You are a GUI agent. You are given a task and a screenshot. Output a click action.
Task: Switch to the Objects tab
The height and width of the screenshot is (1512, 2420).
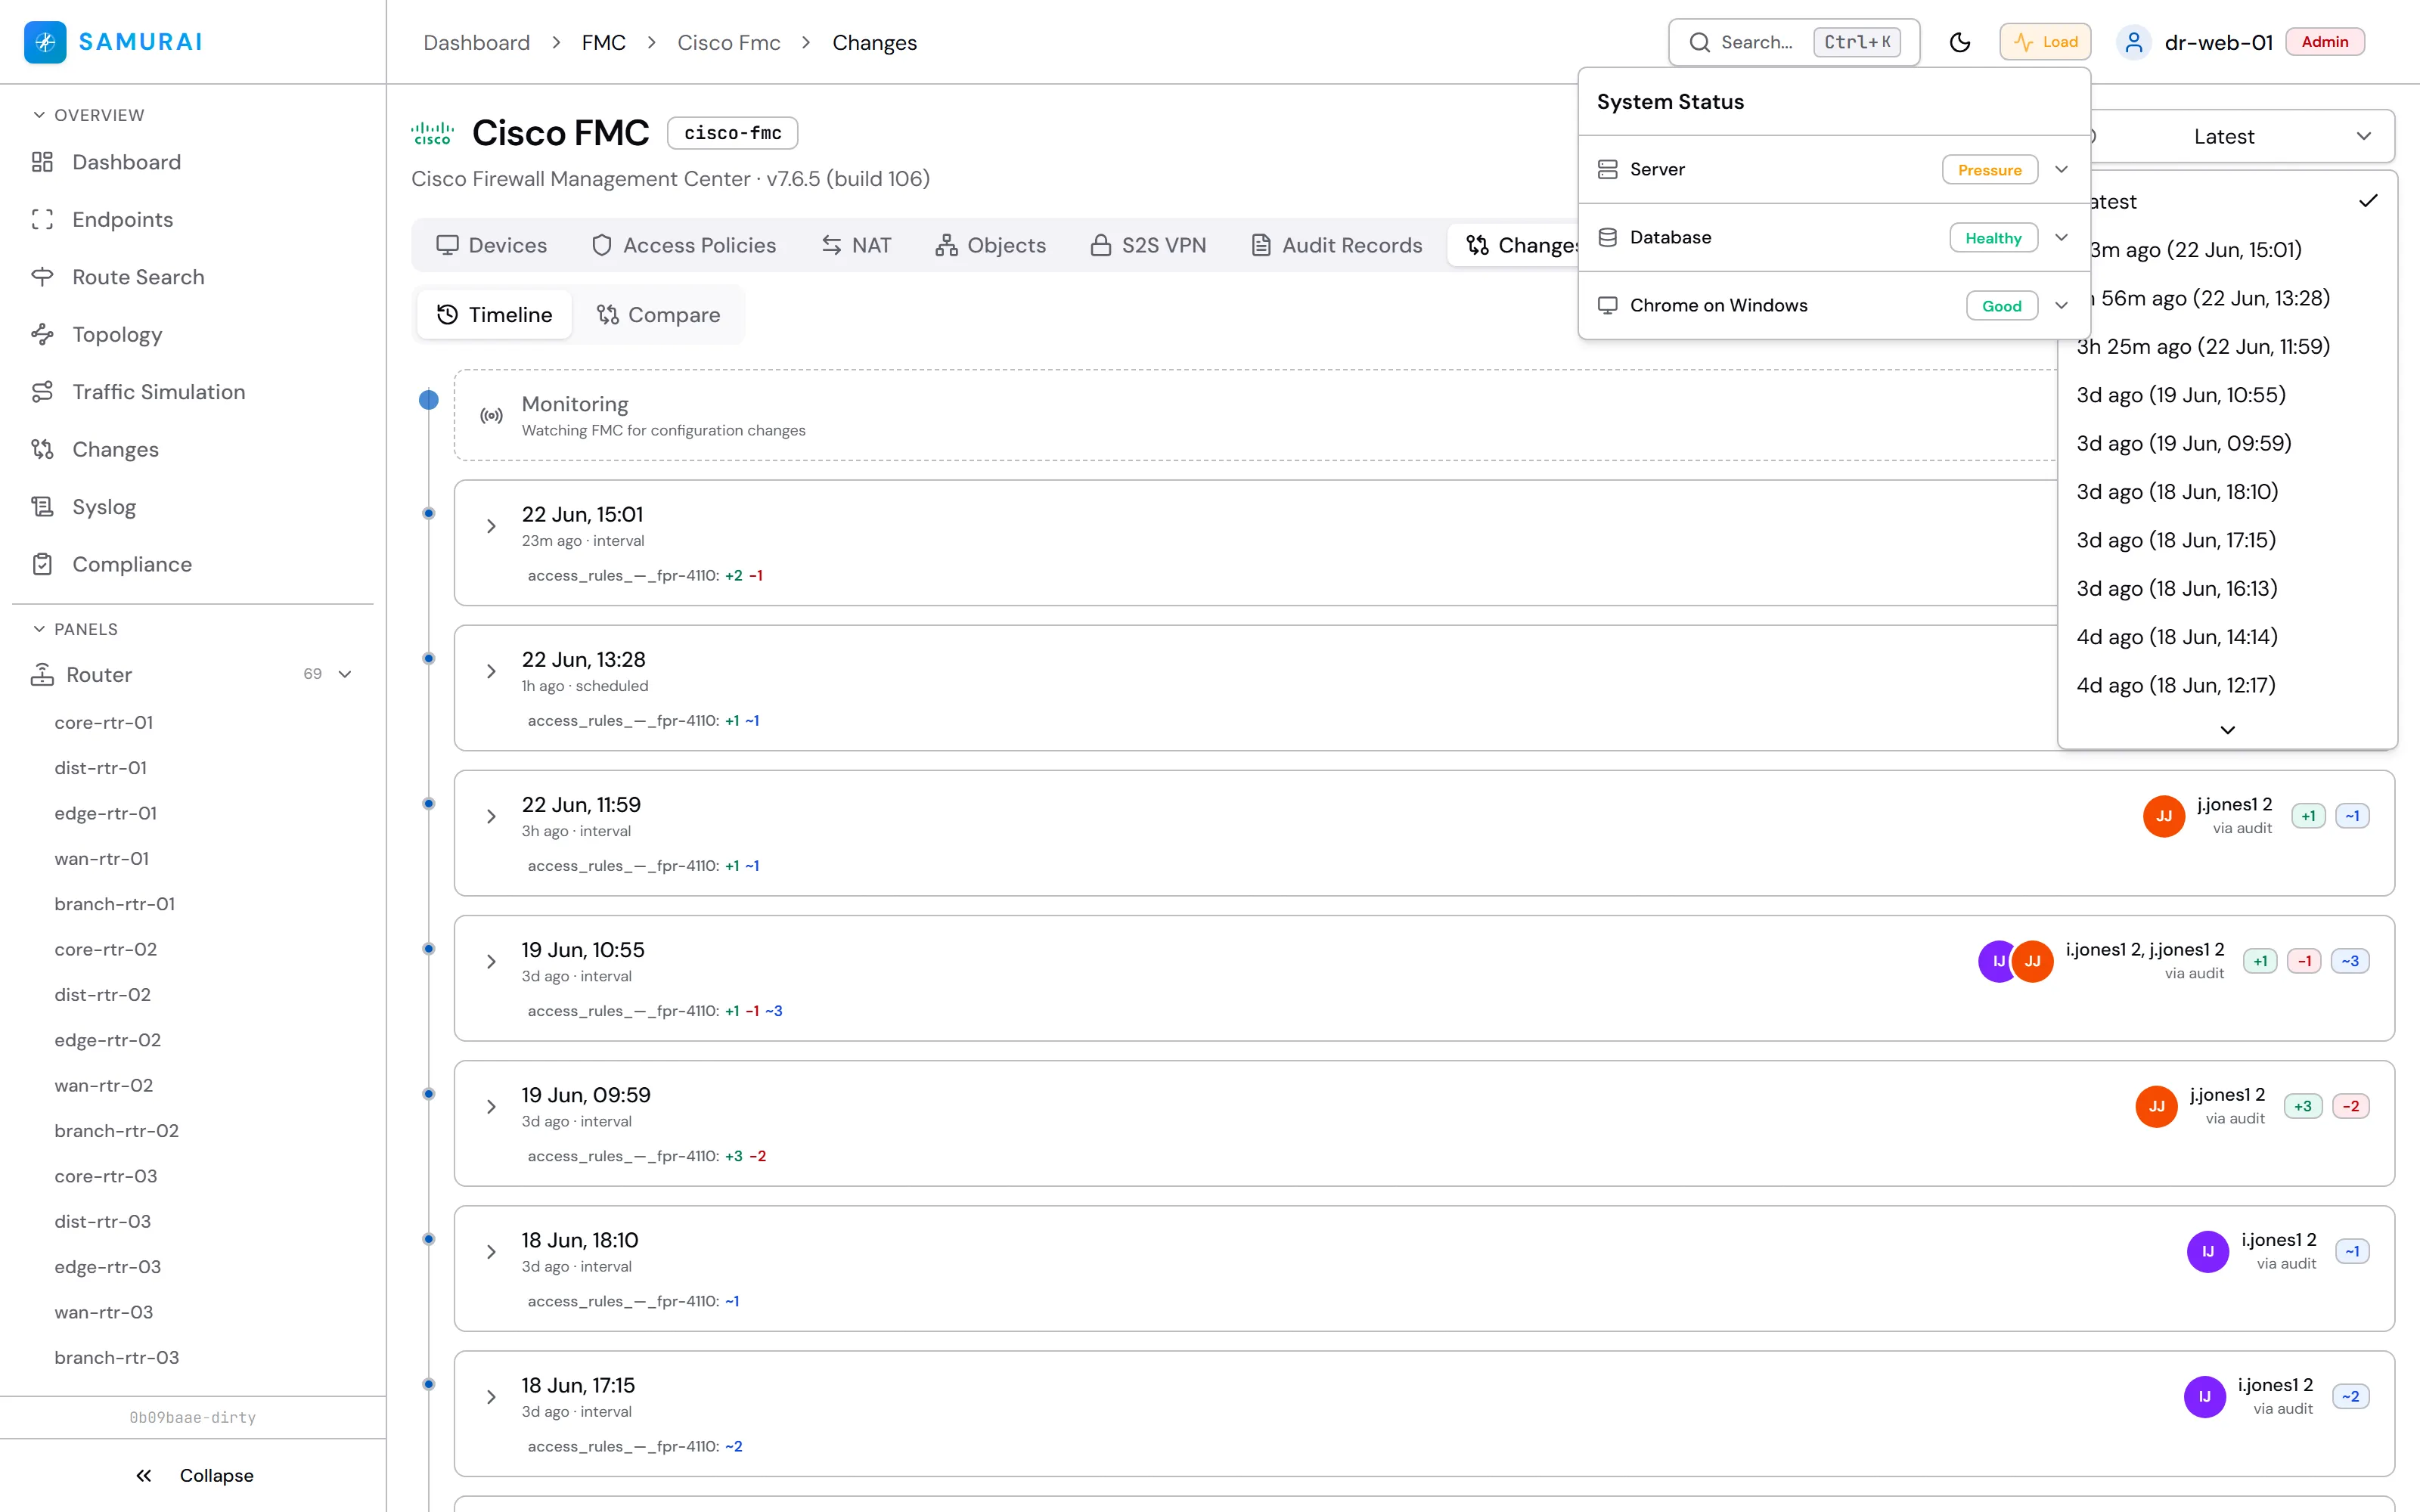point(991,246)
